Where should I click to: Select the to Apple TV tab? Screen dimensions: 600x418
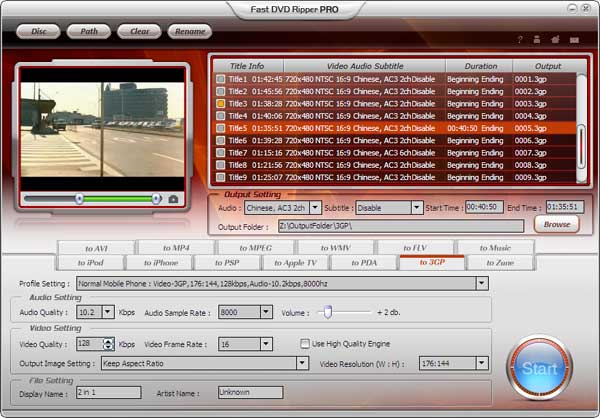295,263
